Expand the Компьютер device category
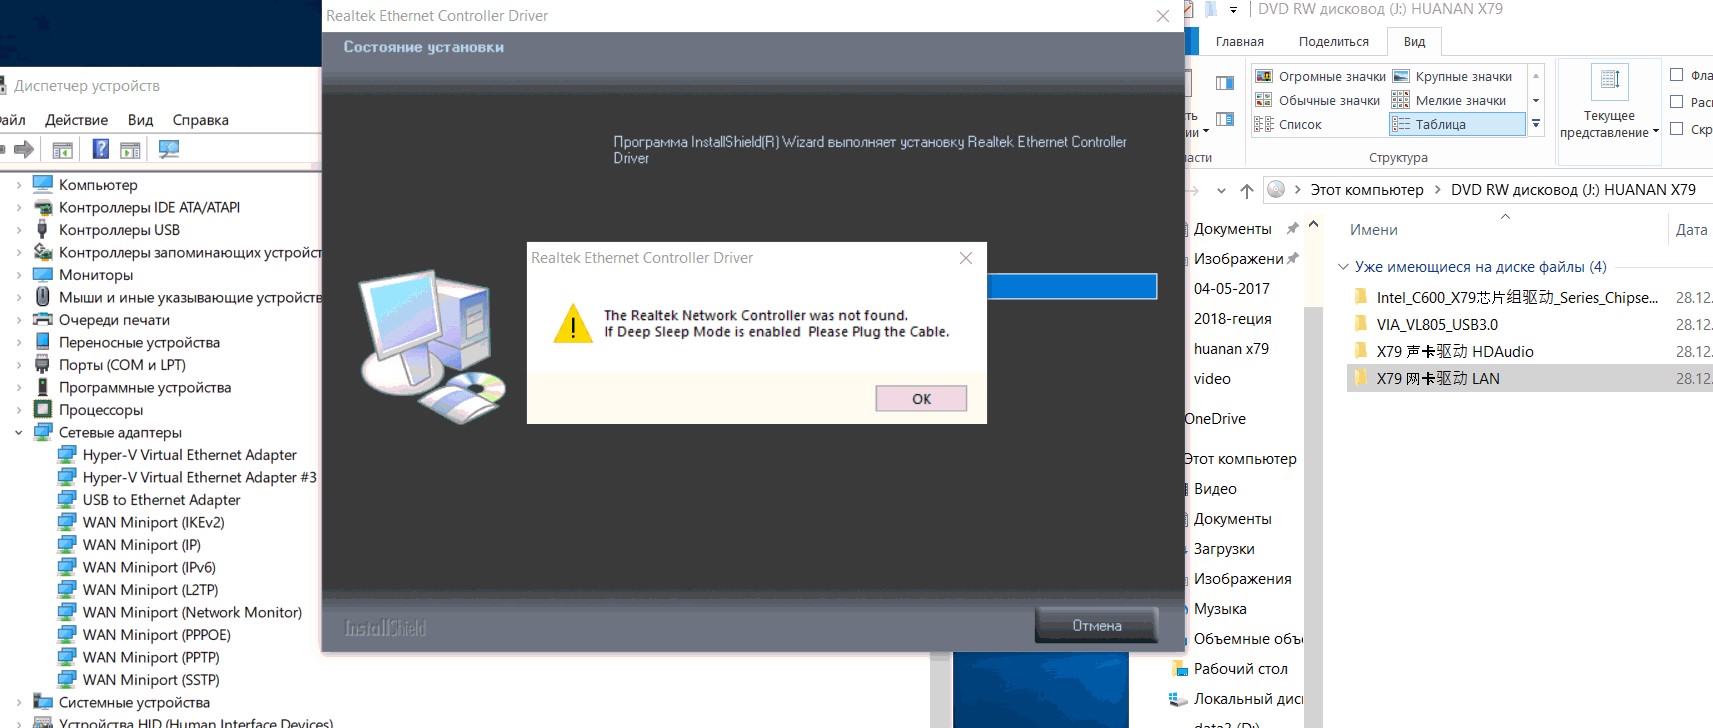This screenshot has height=728, width=1713. point(18,185)
